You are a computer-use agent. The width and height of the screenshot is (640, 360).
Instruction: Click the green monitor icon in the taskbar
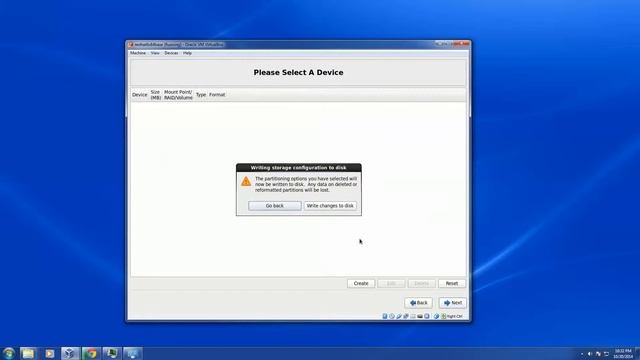112,353
